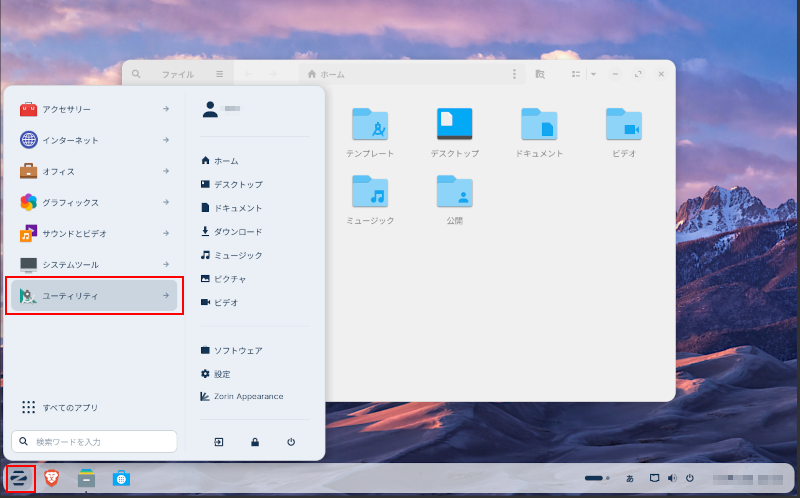
Task: Open the volume icon in system tray
Action: click(672, 478)
